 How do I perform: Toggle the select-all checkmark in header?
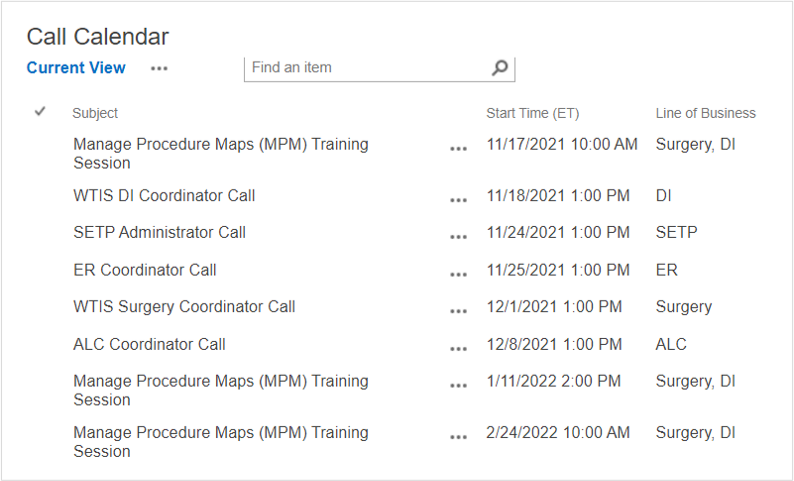(40, 112)
